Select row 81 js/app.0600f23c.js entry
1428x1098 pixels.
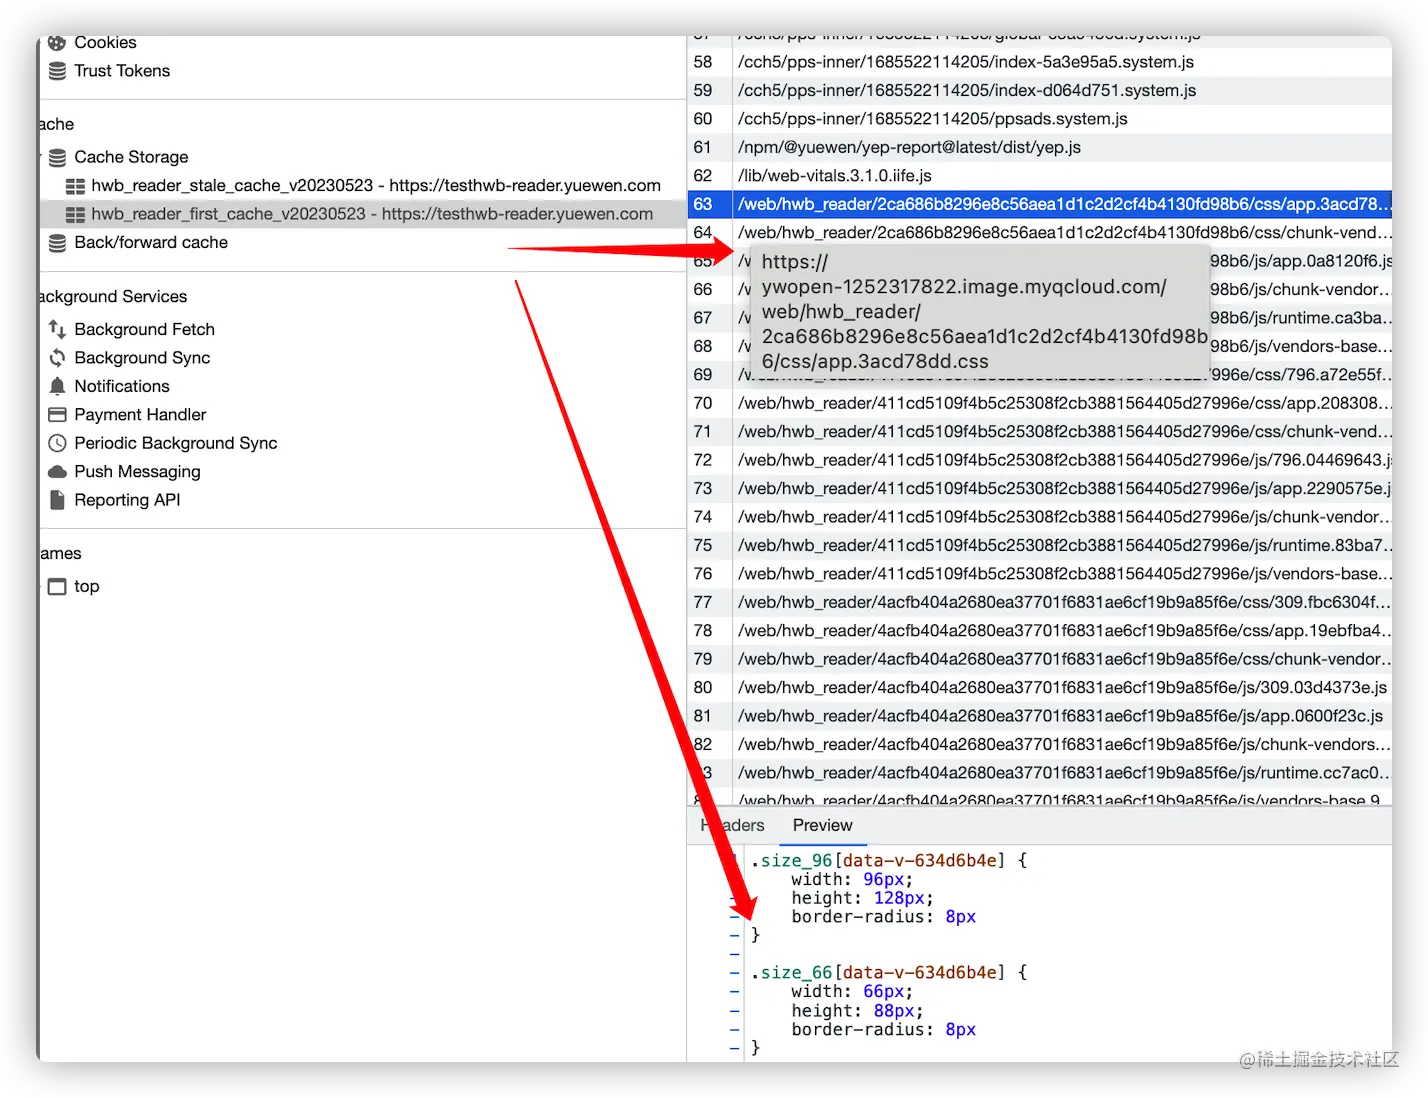(1040, 716)
